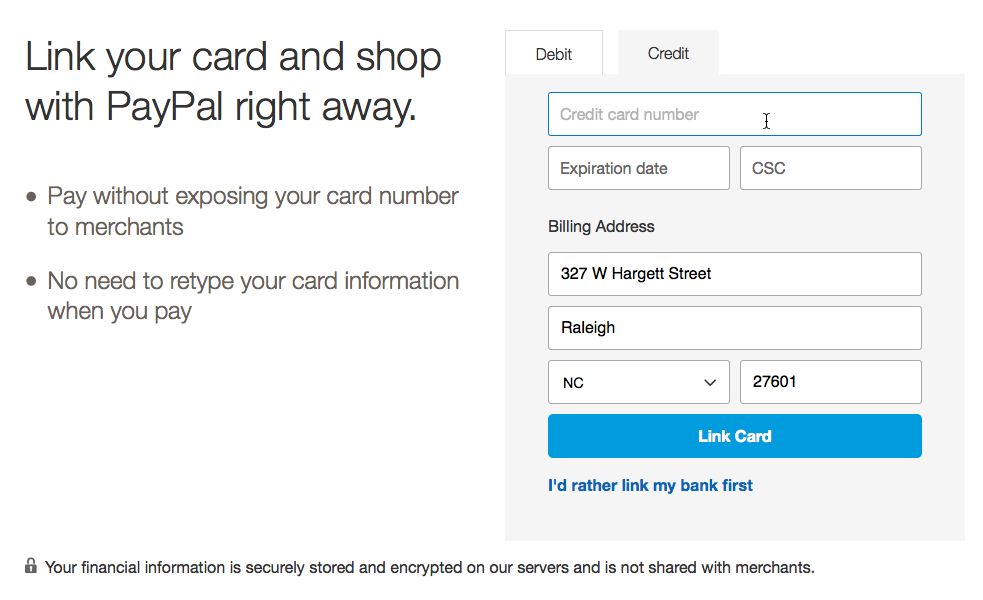Click the bullet about not retyping card information
Image resolution: width=983 pixels, height=600 pixels.
click(x=253, y=295)
